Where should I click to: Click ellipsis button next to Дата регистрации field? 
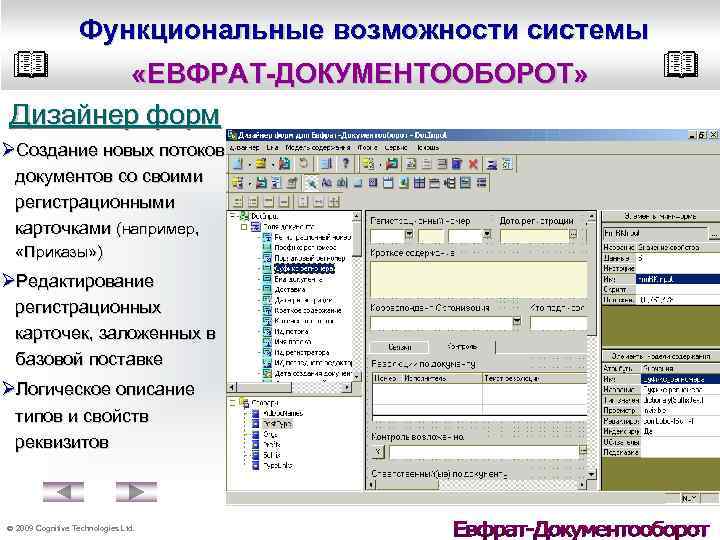point(573,235)
